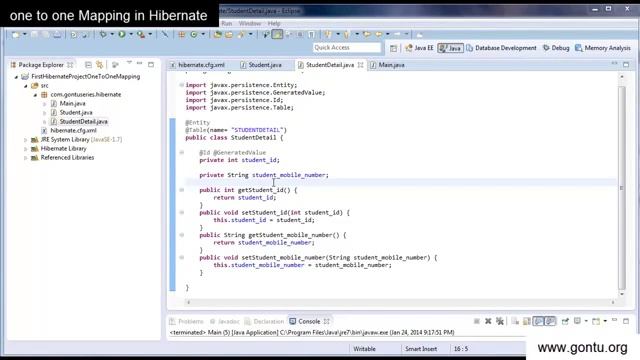
Task: Open the Run launch dropdown arrow
Action: coord(131,35)
